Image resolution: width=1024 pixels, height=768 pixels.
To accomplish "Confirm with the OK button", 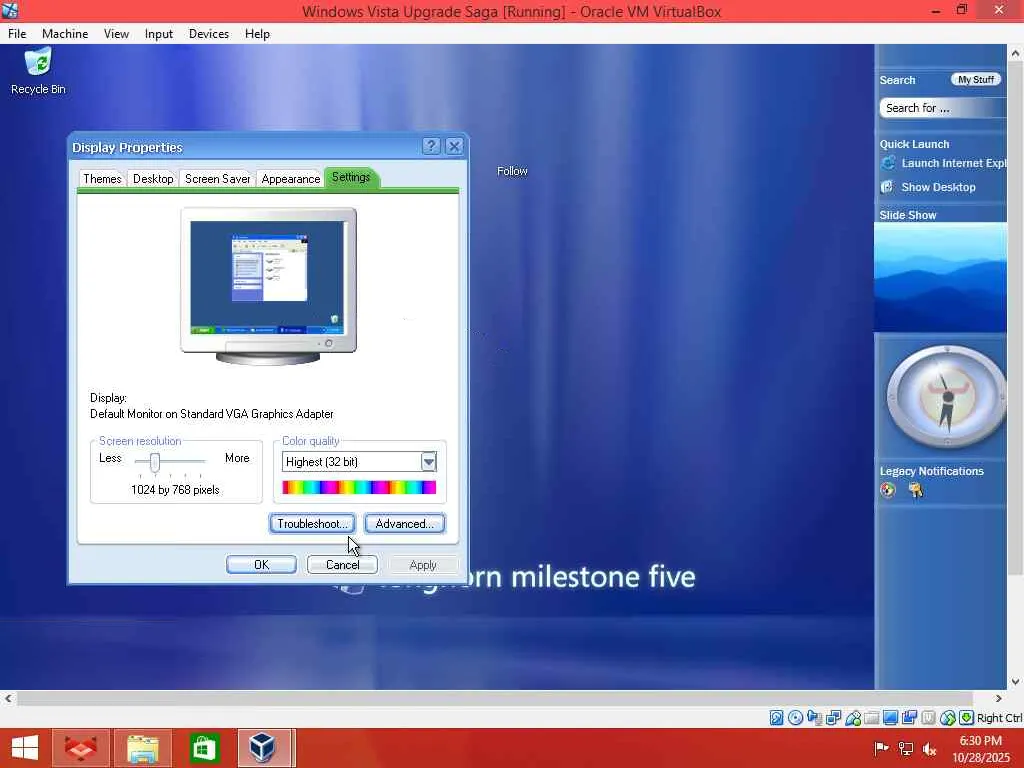I will click(261, 565).
